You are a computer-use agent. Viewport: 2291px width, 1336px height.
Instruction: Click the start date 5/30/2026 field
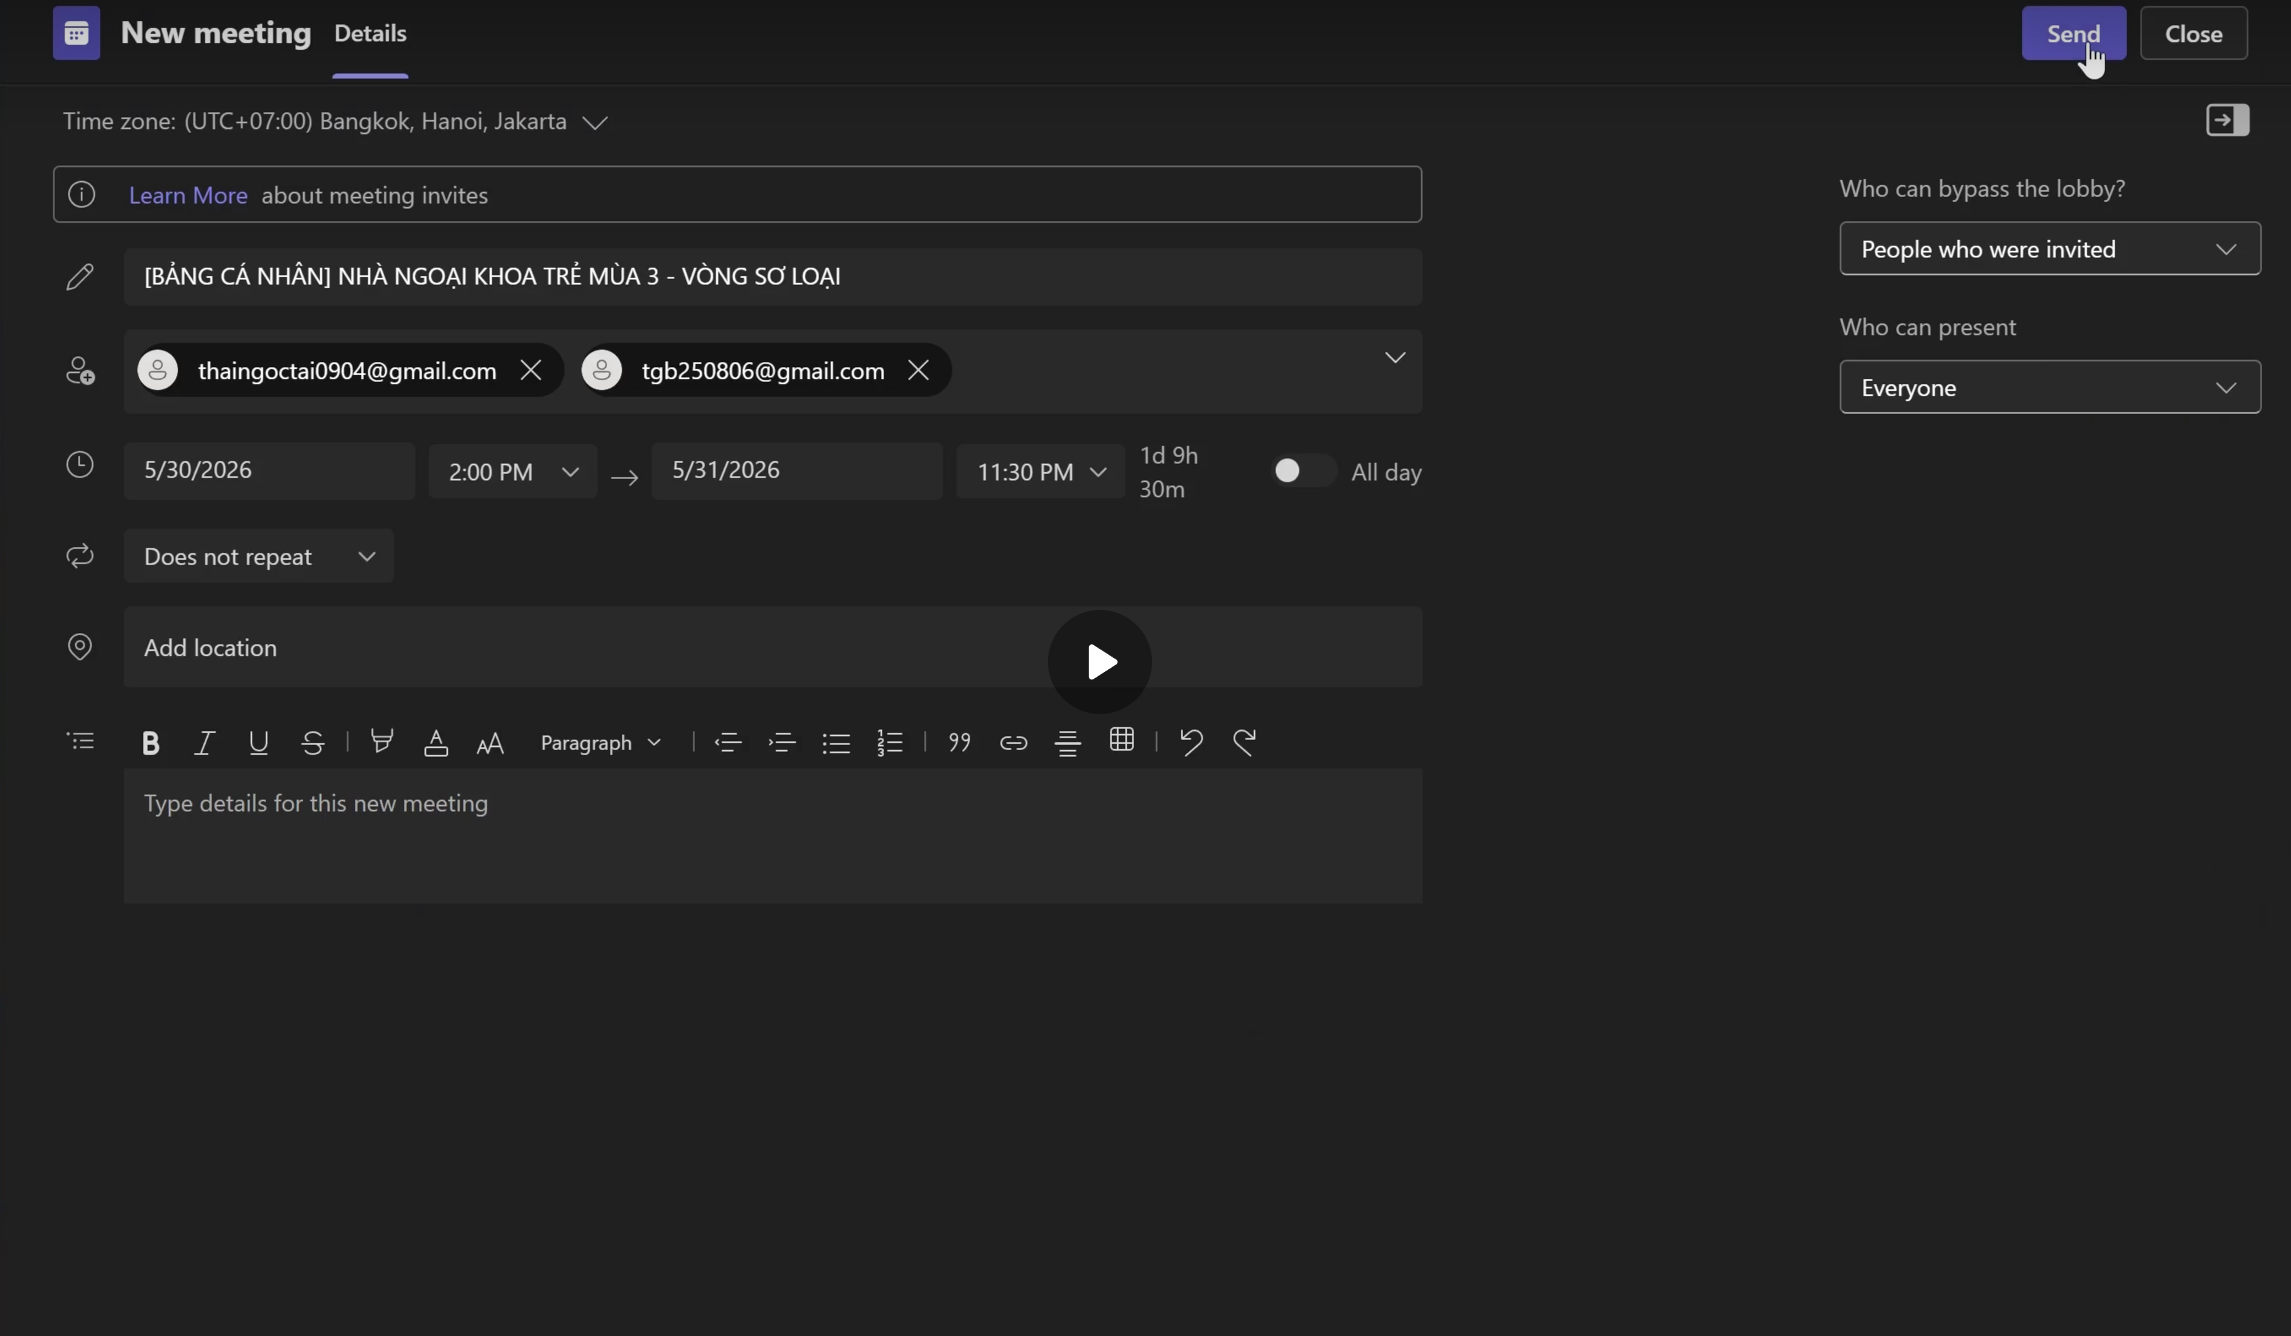point(269,471)
